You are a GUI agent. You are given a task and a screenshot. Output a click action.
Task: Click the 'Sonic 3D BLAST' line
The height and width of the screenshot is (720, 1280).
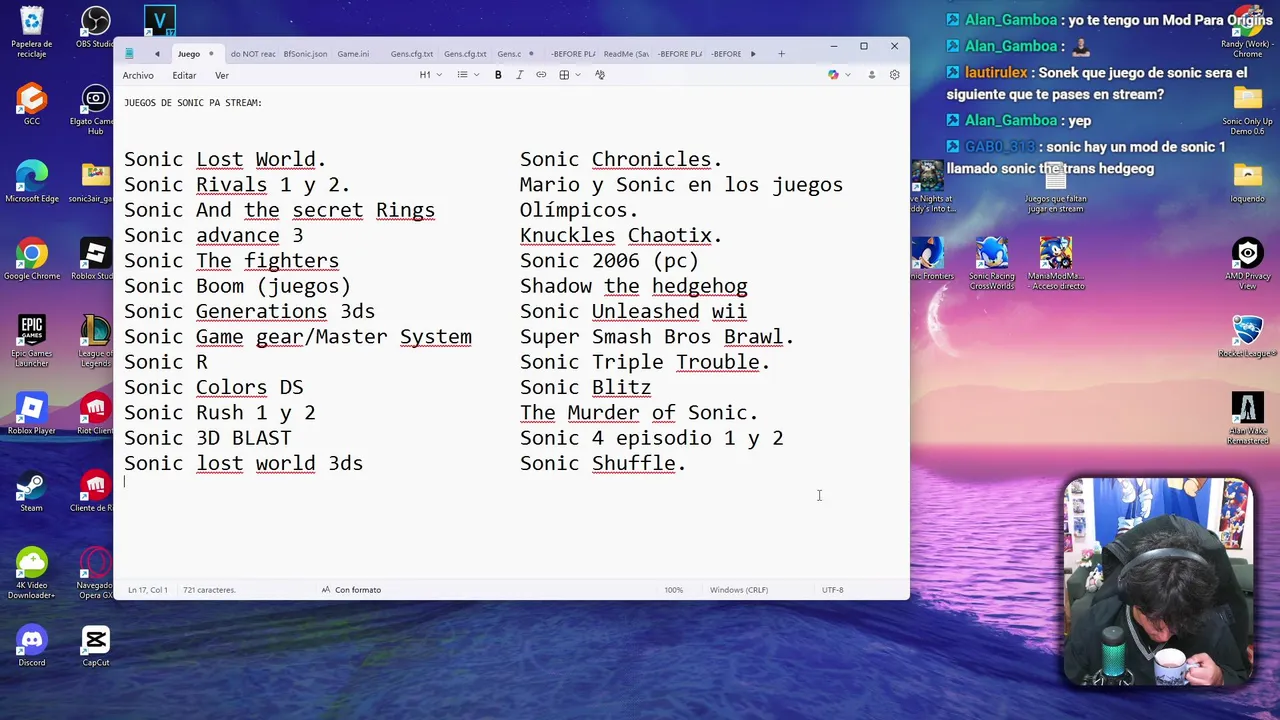pos(208,438)
